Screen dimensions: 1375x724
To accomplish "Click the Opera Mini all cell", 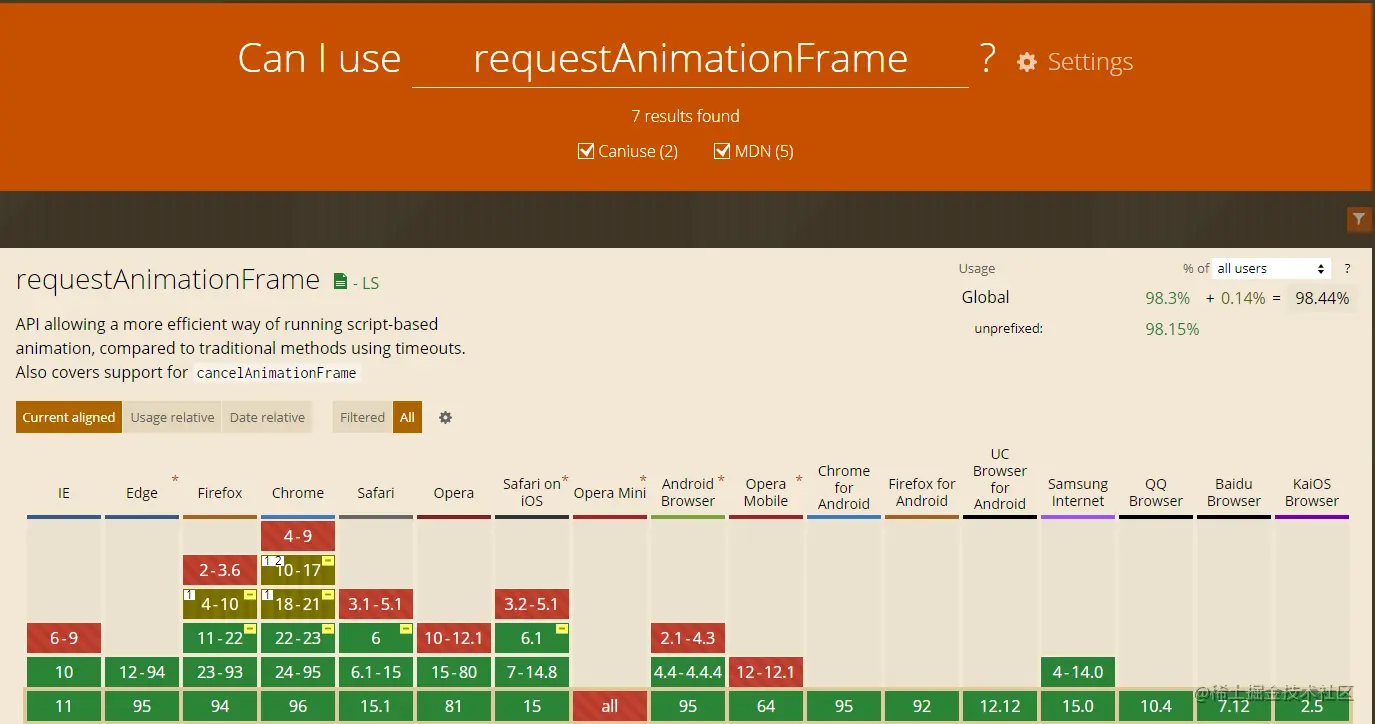I will pyautogui.click(x=610, y=706).
